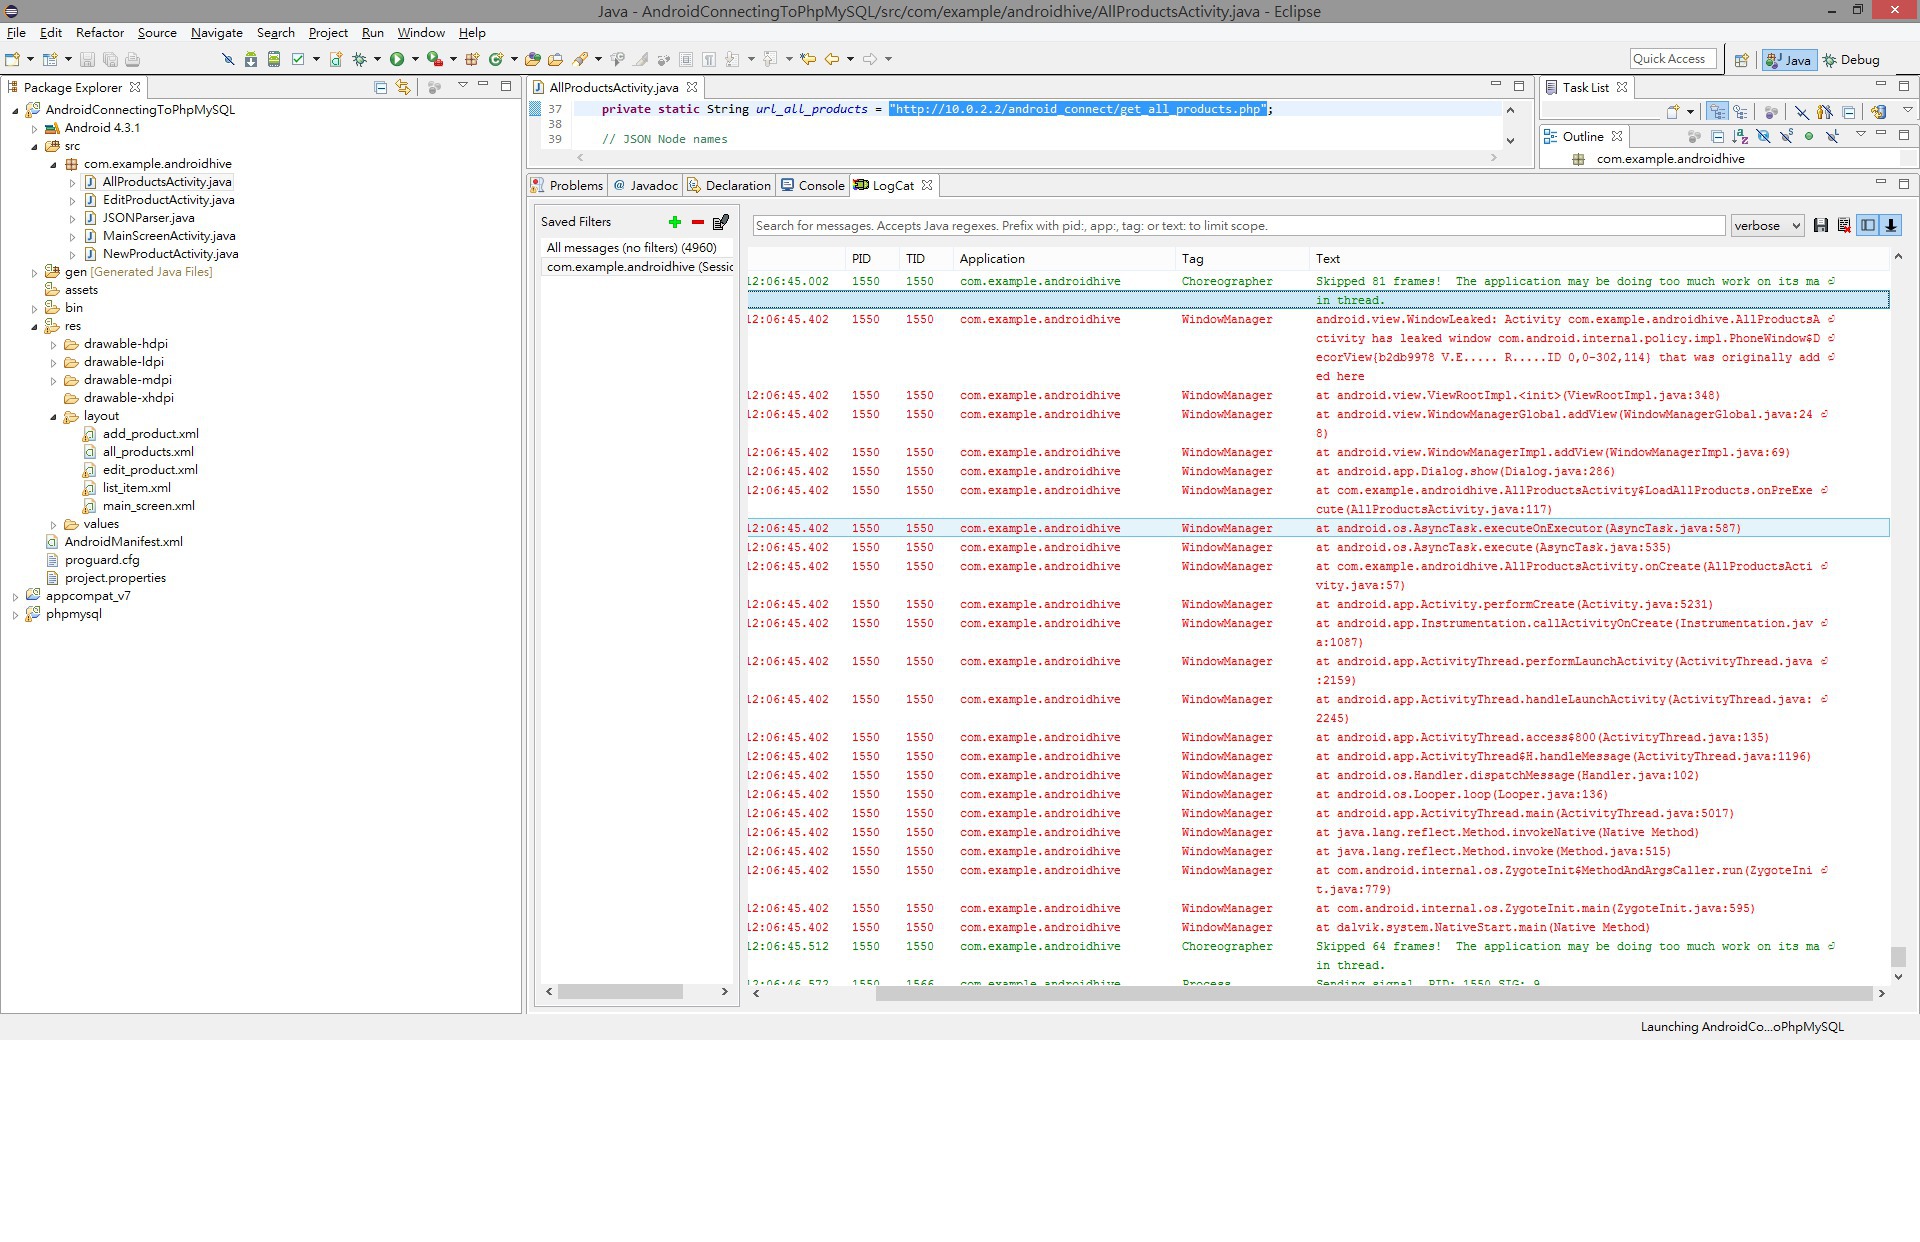Collapse all in Outline view
The width and height of the screenshot is (1920, 1242).
pos(1717,137)
